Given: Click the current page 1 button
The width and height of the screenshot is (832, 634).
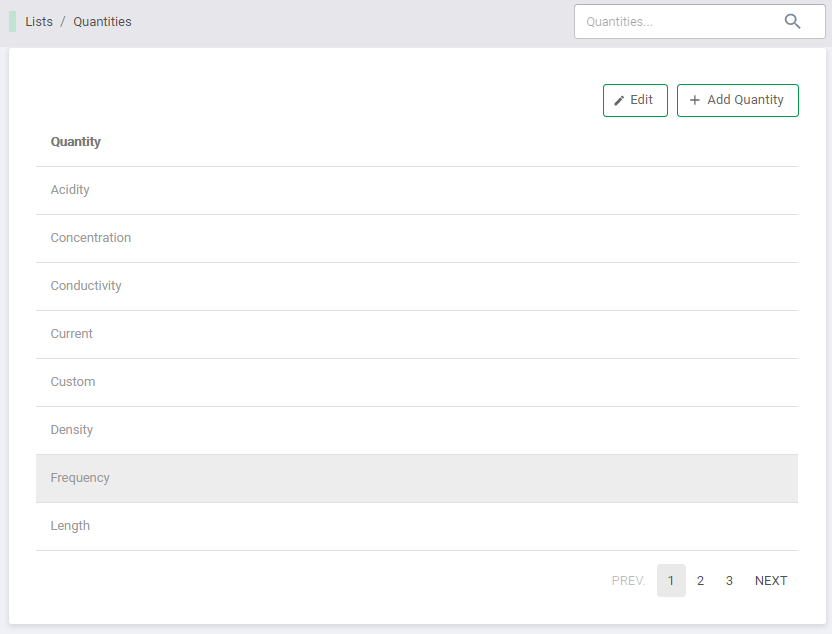Looking at the screenshot, I should [671, 581].
